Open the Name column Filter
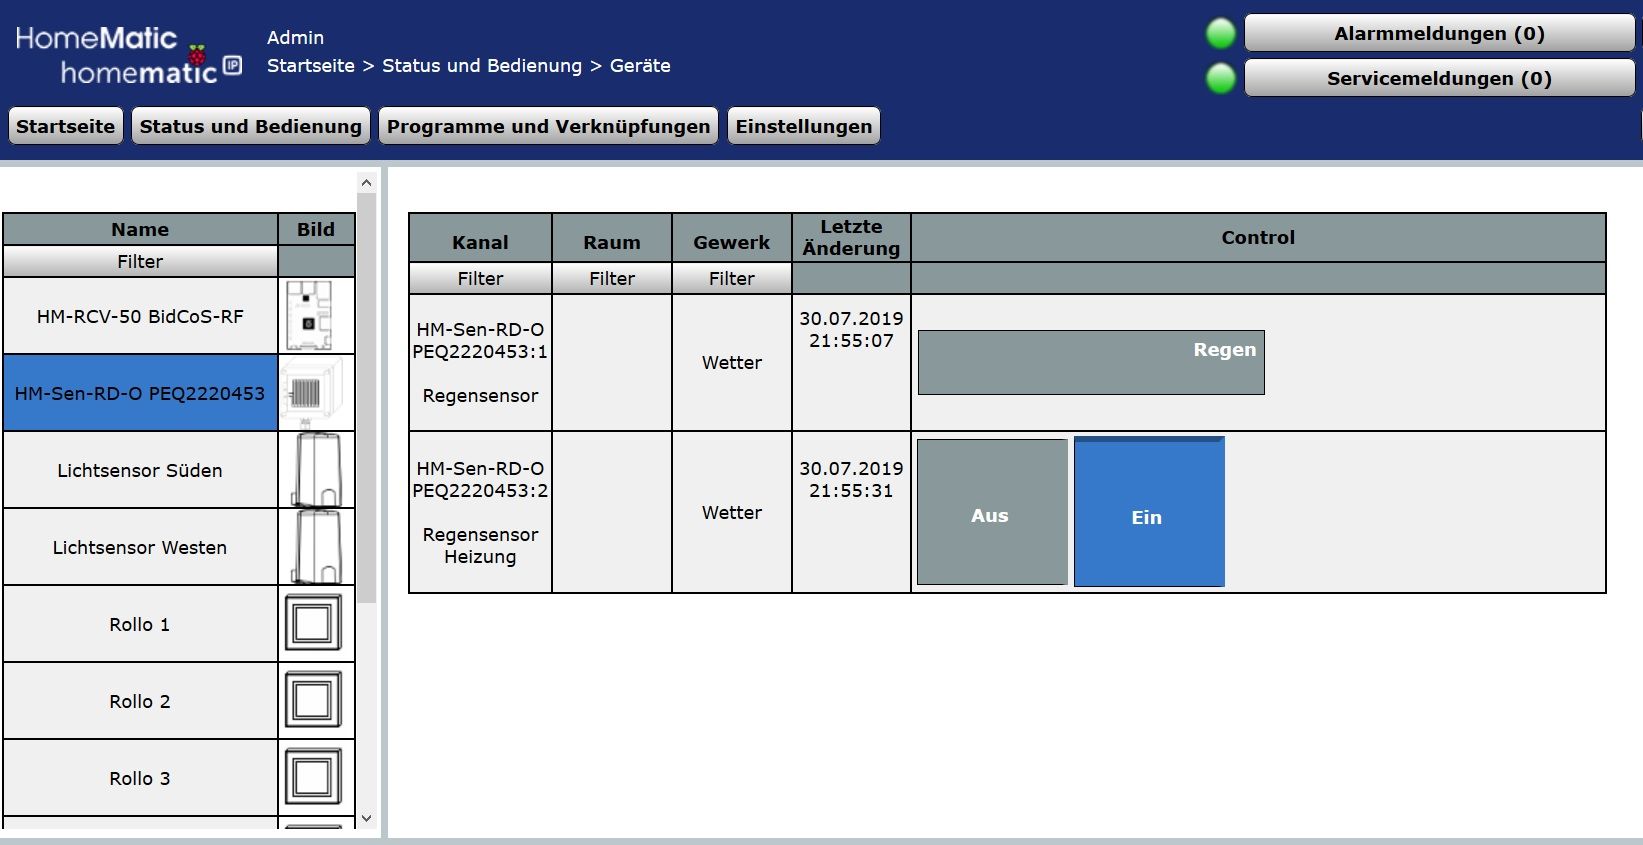The image size is (1643, 845). (140, 262)
